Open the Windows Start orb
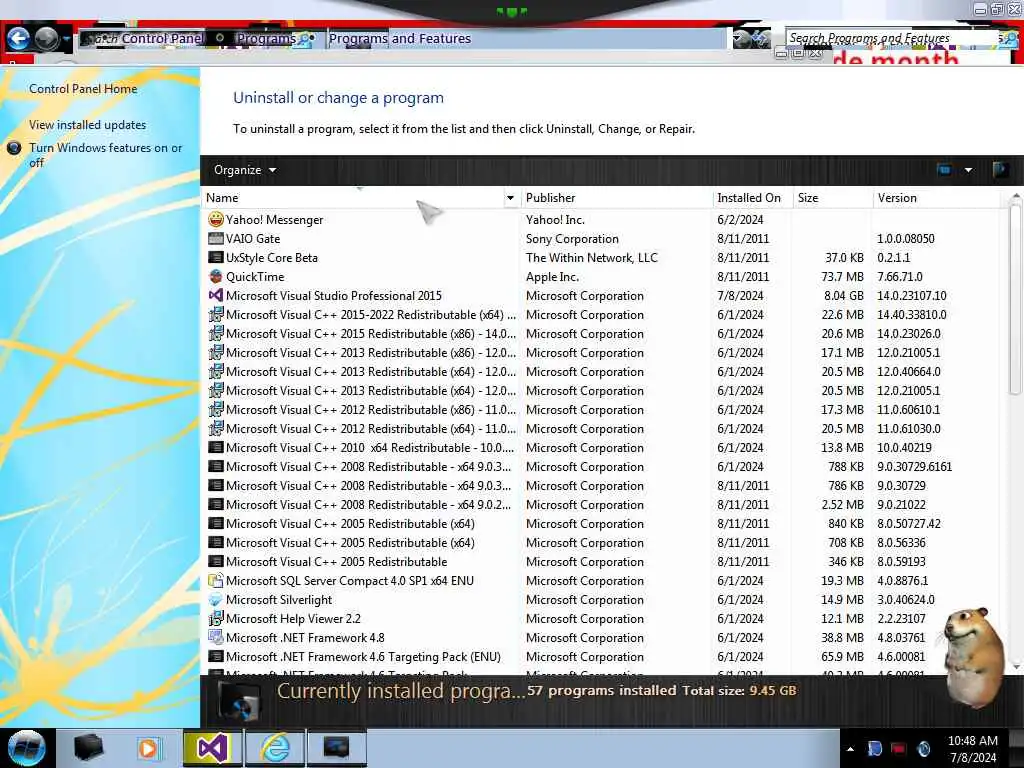Viewport: 1024px width, 768px height. point(27,748)
